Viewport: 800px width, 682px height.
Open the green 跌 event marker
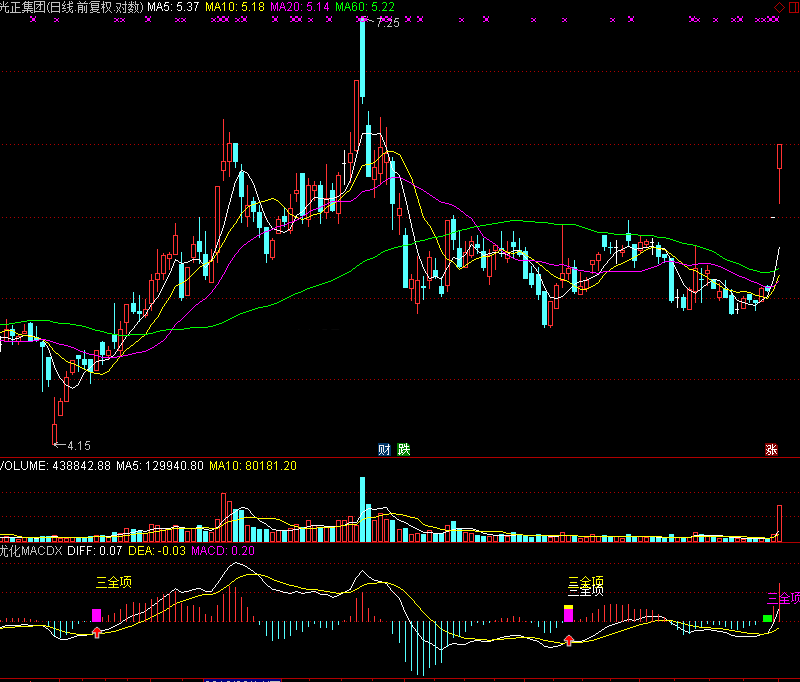[404, 449]
